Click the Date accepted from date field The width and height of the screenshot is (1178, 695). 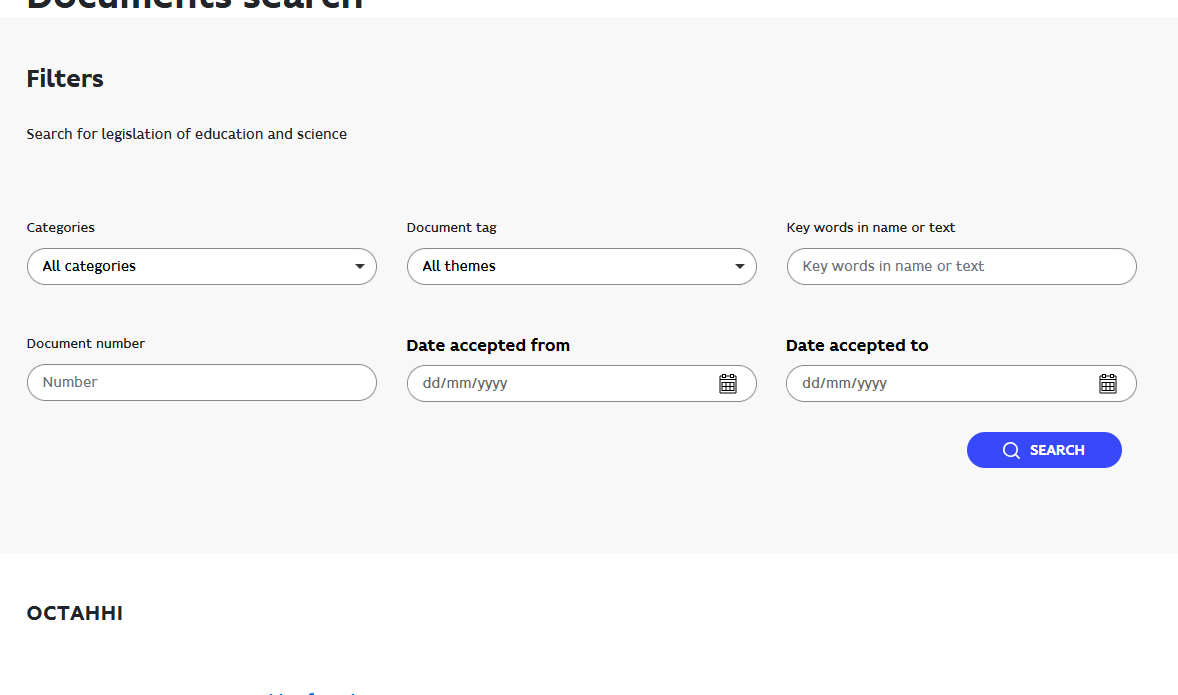tap(560, 384)
